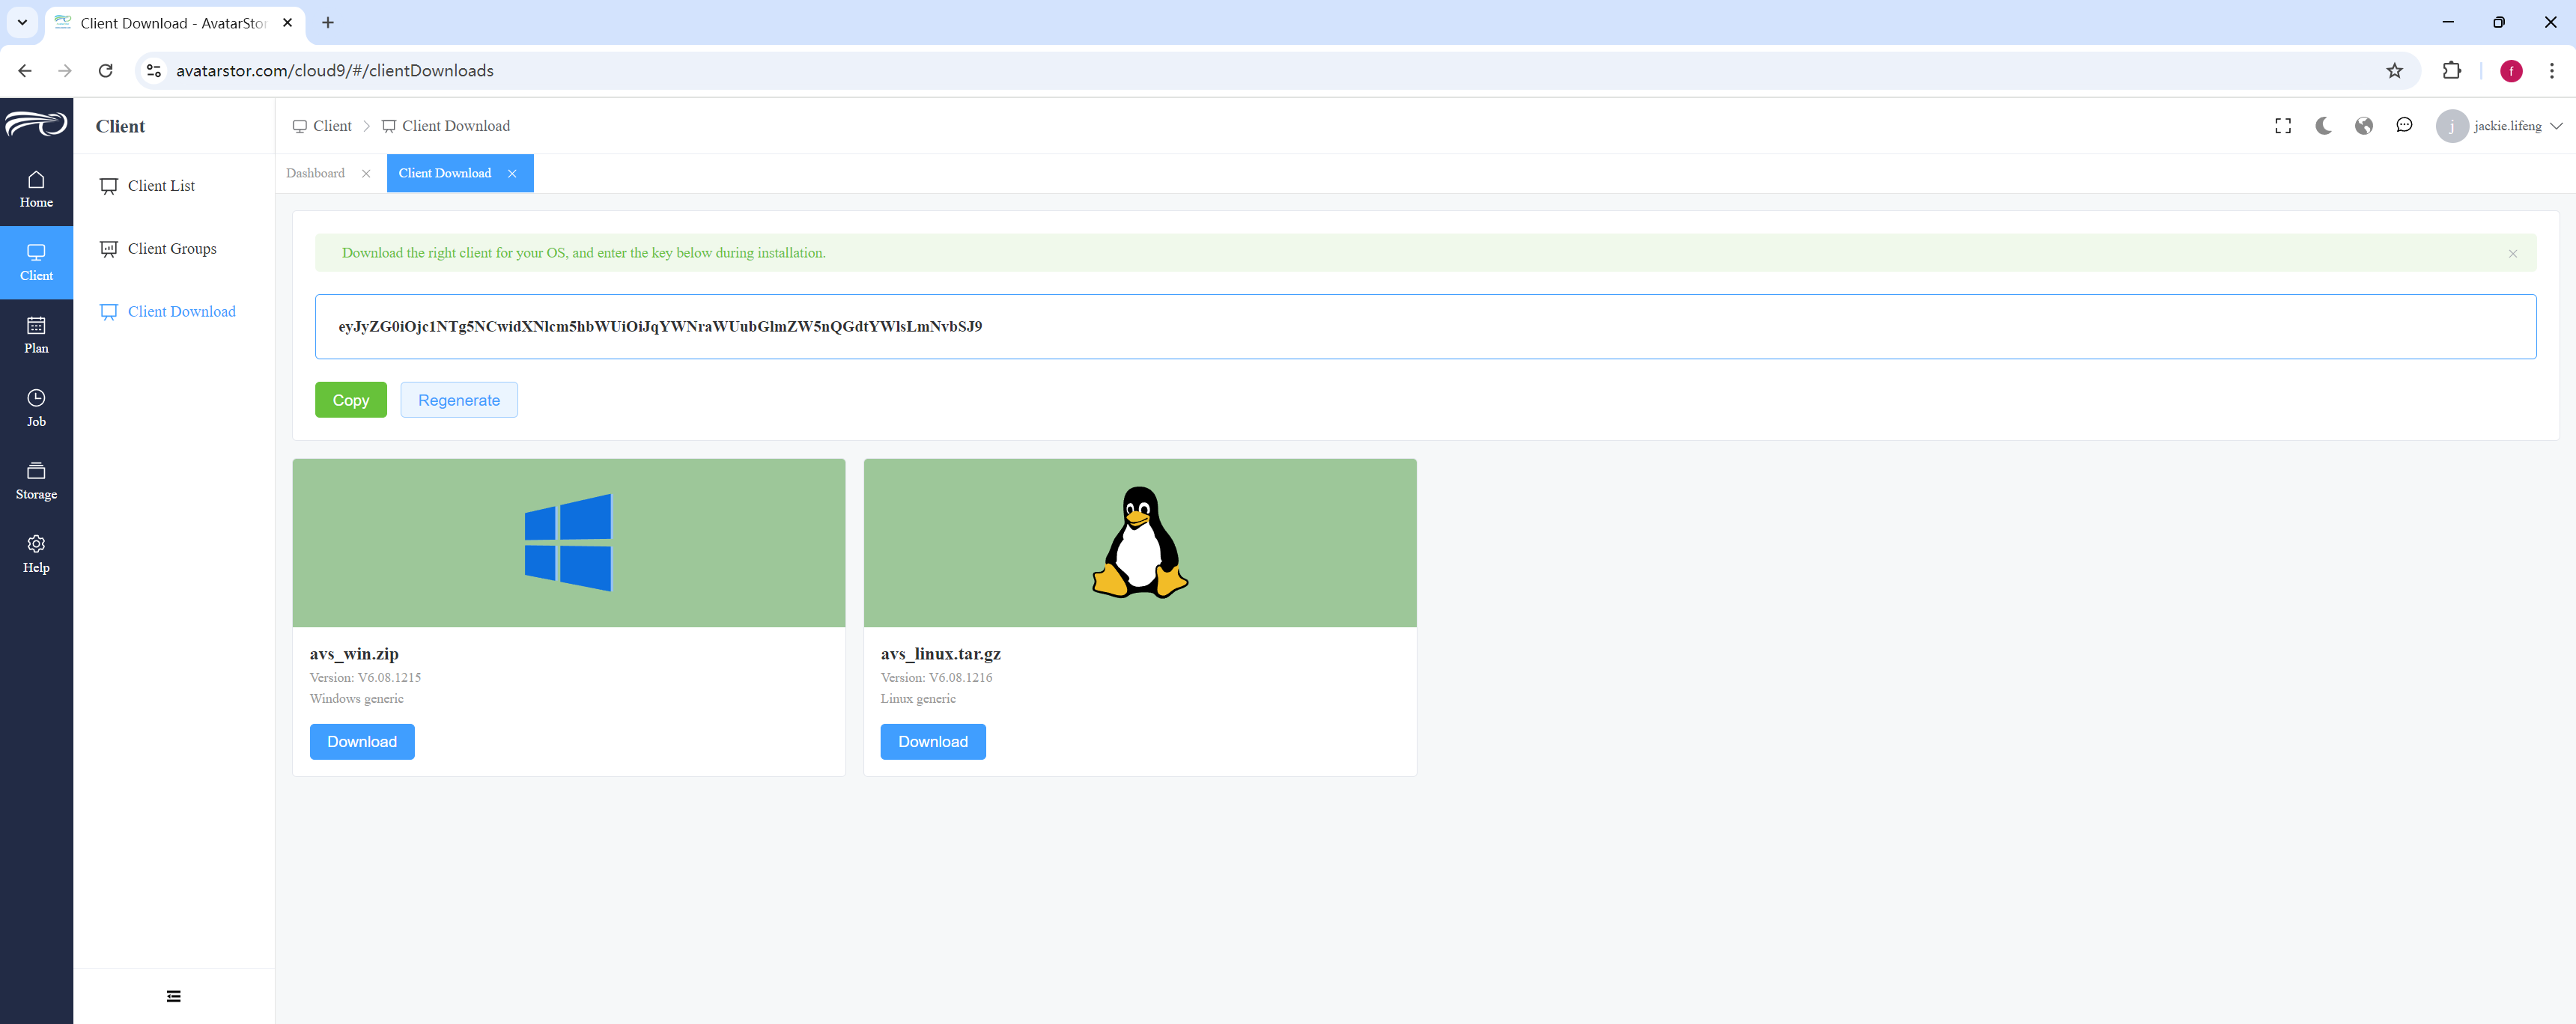Download avs_linux.tar.gz client
This screenshot has height=1024, width=2576.
pyautogui.click(x=933, y=742)
